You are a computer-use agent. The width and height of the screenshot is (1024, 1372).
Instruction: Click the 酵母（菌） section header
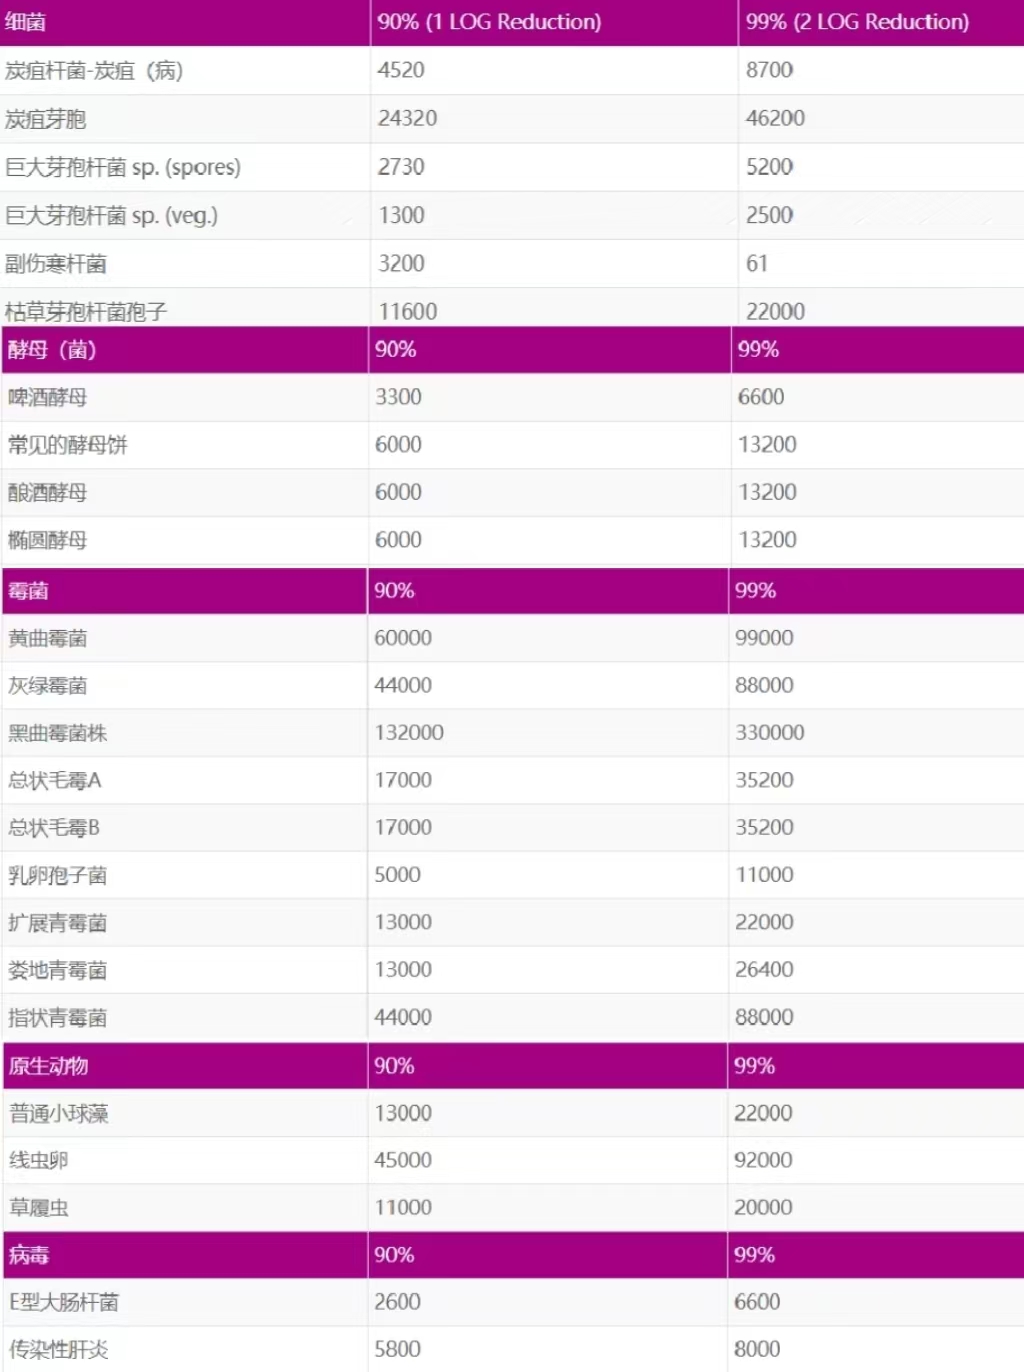(52, 350)
